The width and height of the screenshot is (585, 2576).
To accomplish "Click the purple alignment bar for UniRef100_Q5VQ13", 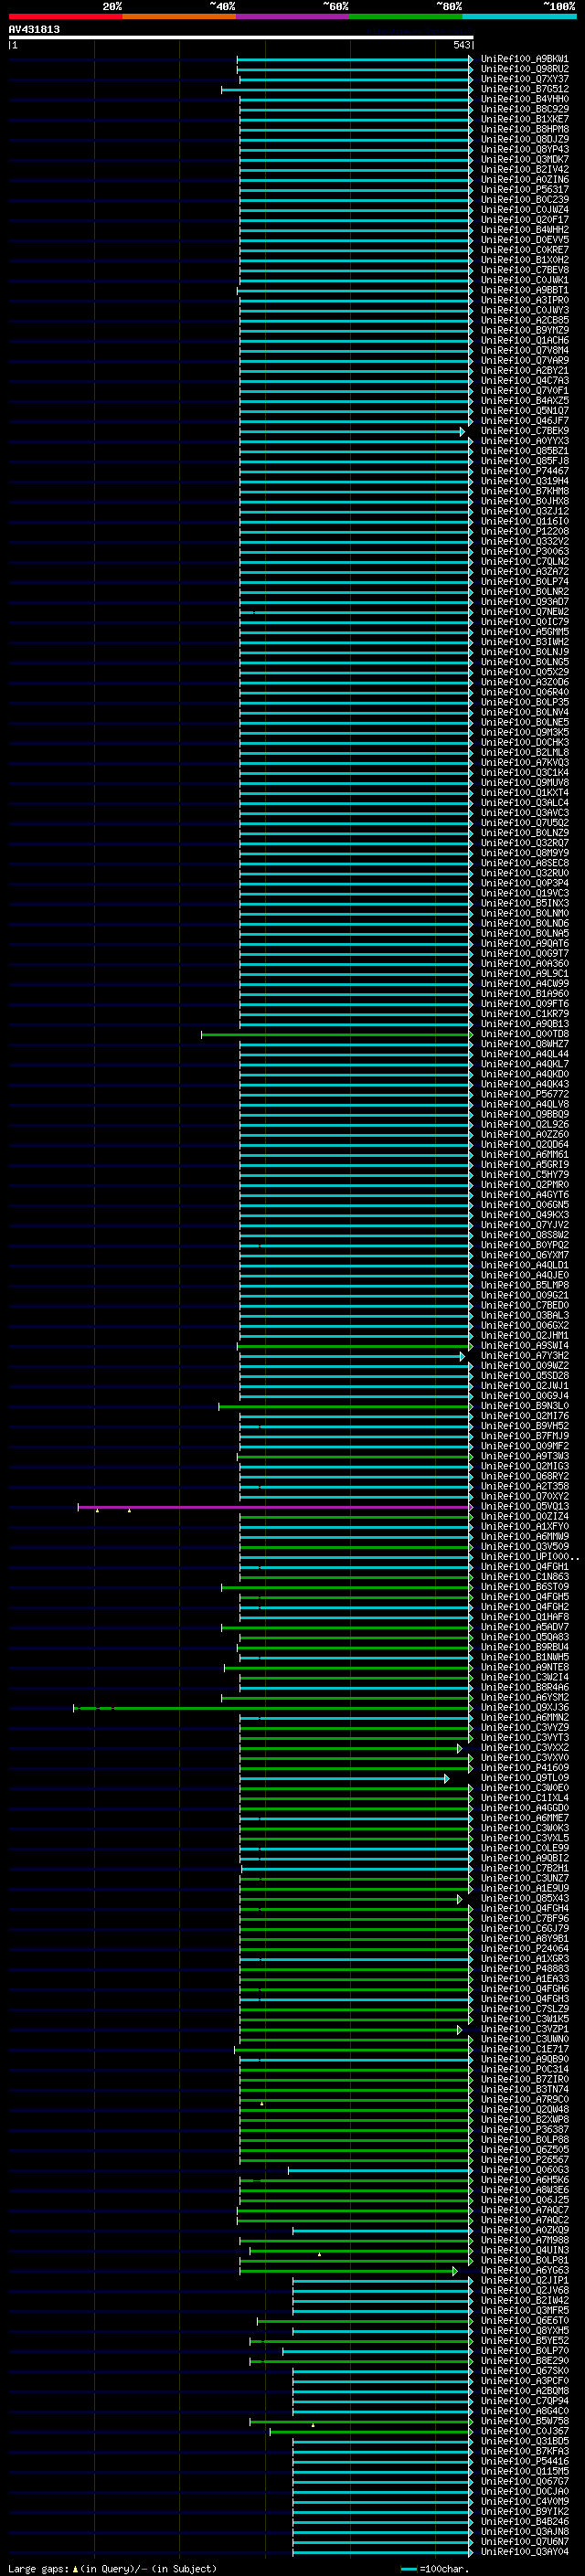I will [274, 1507].
